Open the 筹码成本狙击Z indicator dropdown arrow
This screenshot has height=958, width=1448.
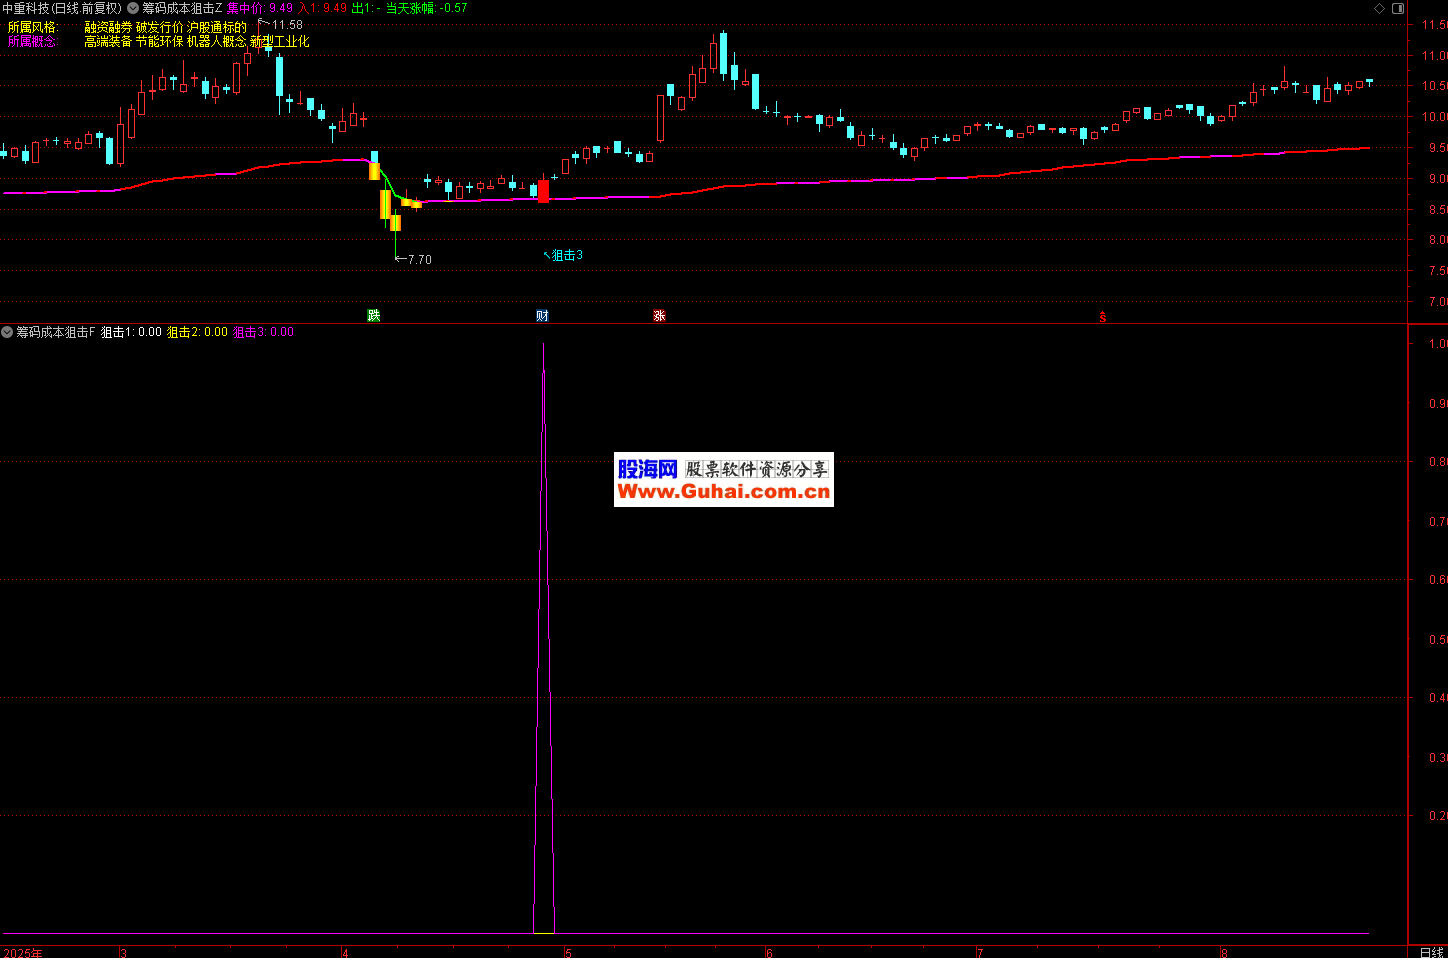[133, 8]
